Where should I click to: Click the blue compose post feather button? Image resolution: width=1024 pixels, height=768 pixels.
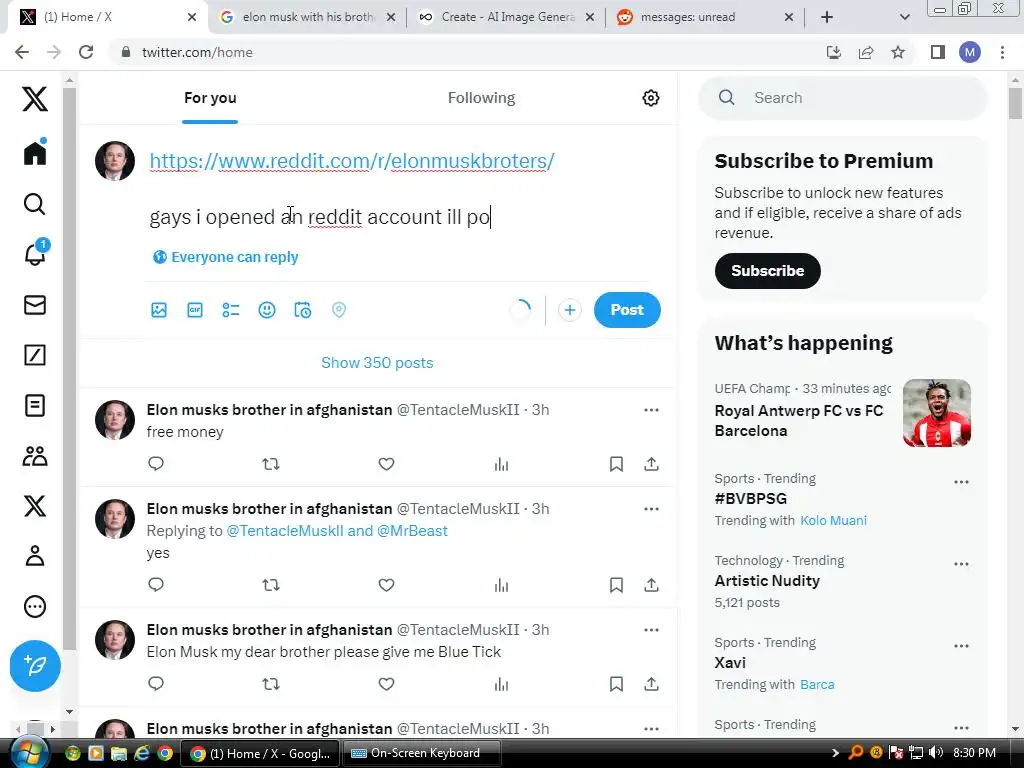[x=35, y=665]
